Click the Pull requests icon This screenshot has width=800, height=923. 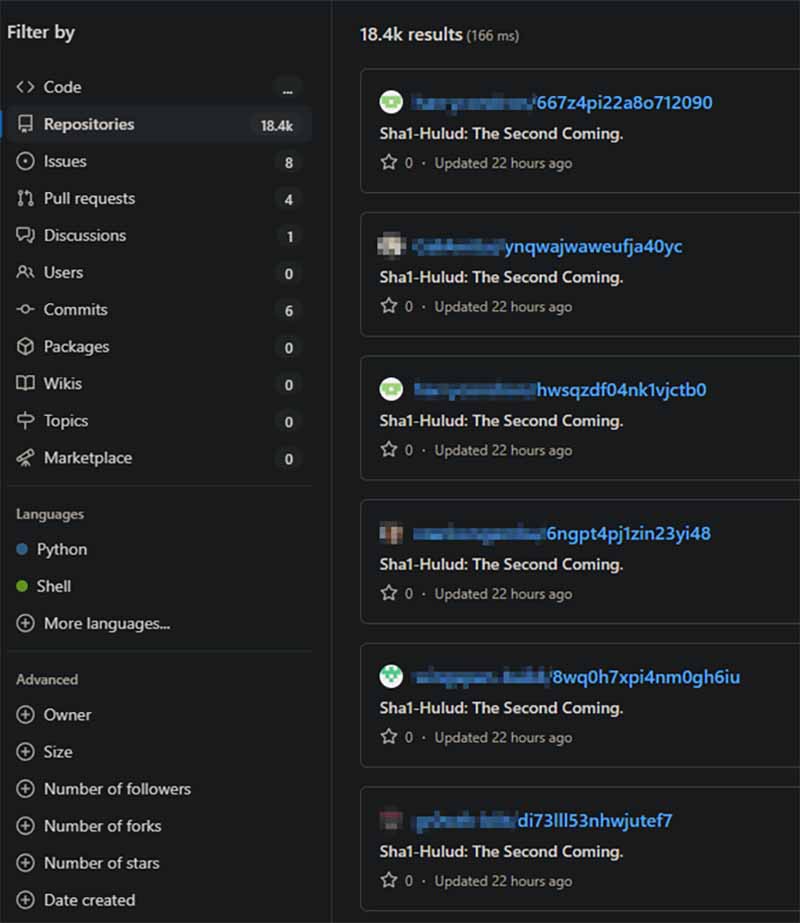click(25, 199)
